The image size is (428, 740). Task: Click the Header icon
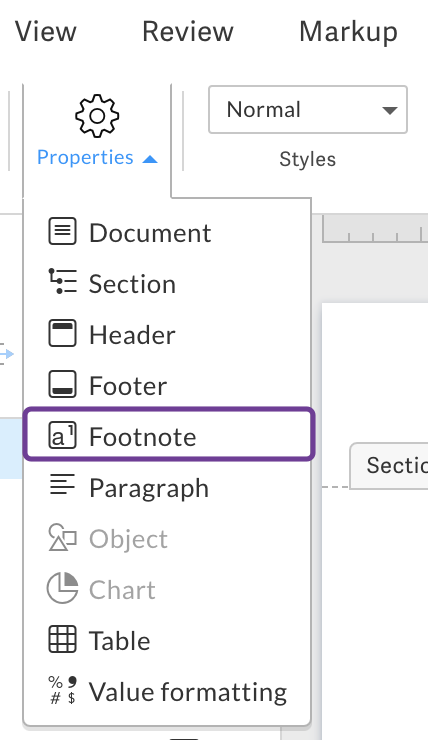pos(62,333)
